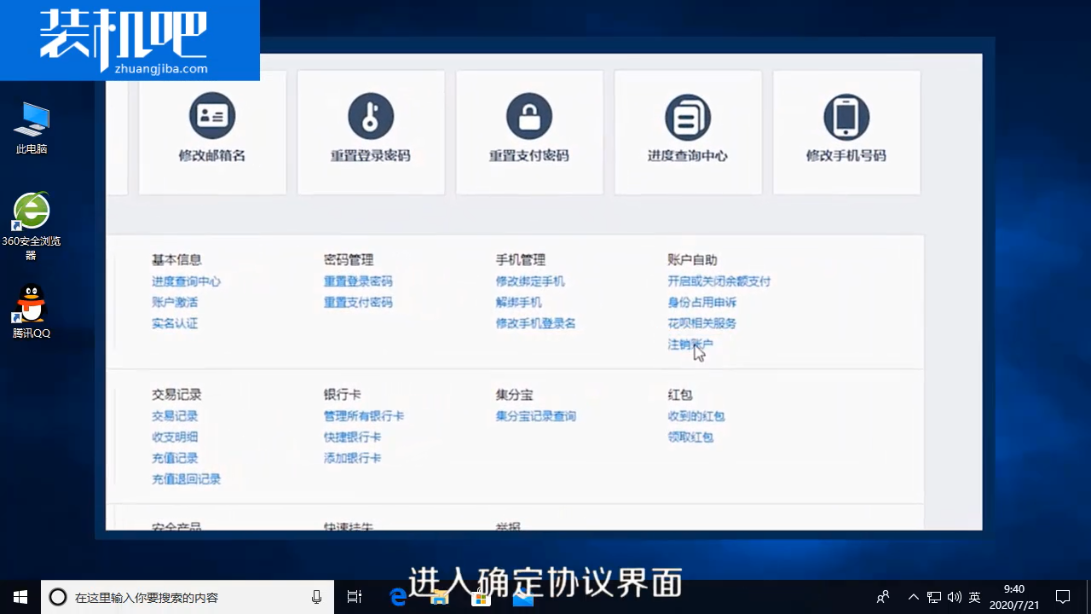Viewport: 1091px width, 614px height.
Task: Click the 重置支付密码 padlock icon
Action: pos(529,117)
